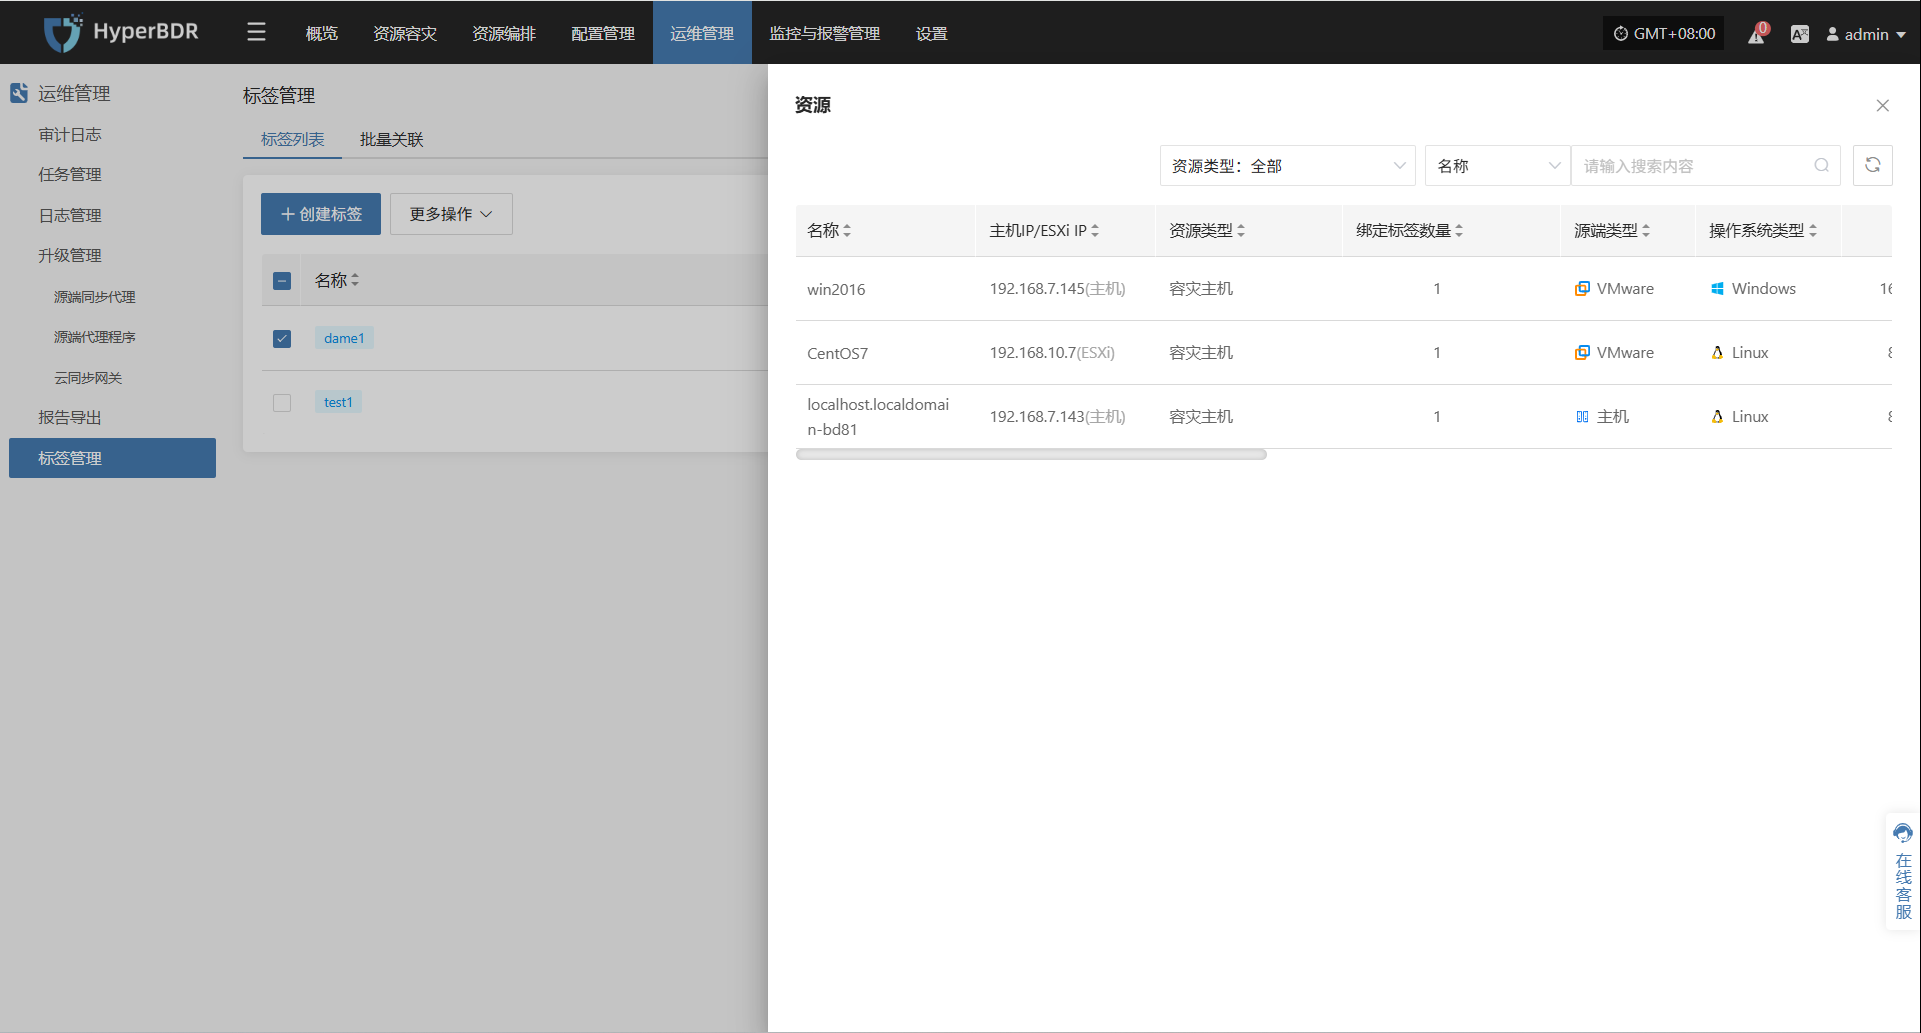This screenshot has height=1033, width=1921.
Task: Open 任务管理 in the sidebar
Action: coord(70,174)
